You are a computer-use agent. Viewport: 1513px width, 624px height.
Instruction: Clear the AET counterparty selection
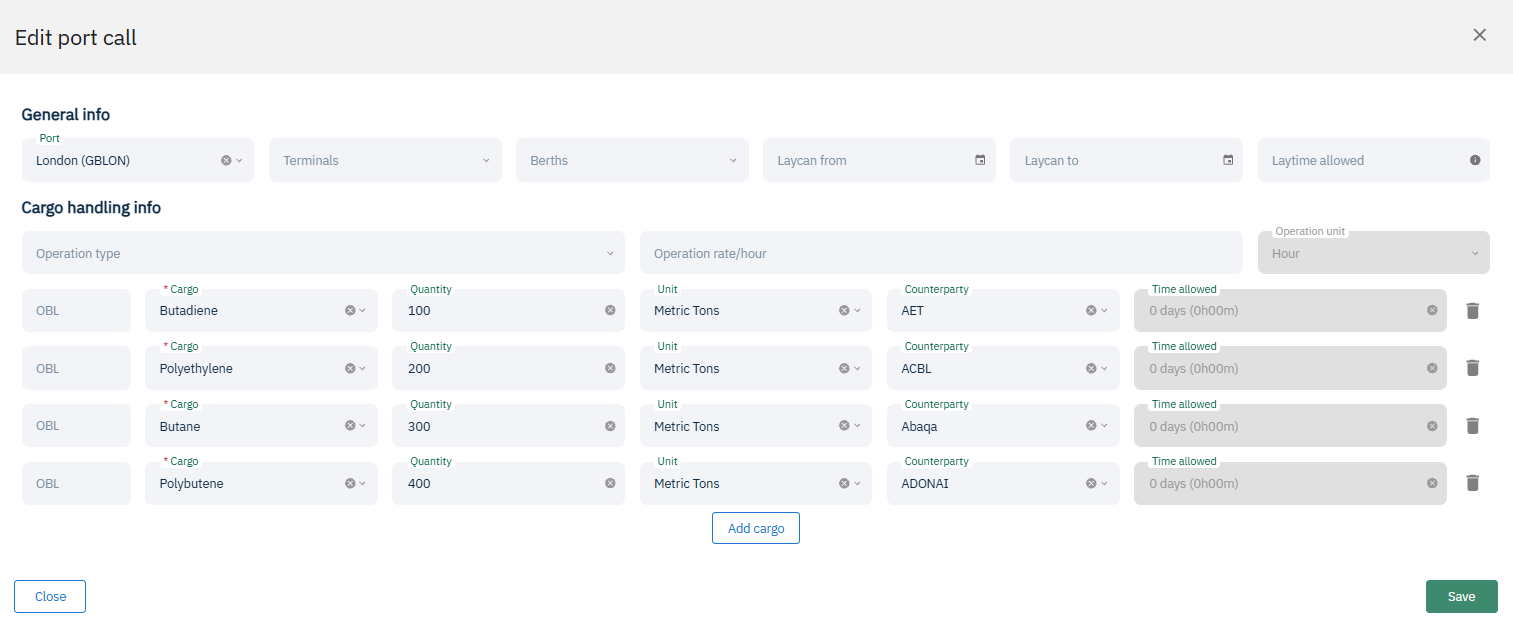[1091, 310]
